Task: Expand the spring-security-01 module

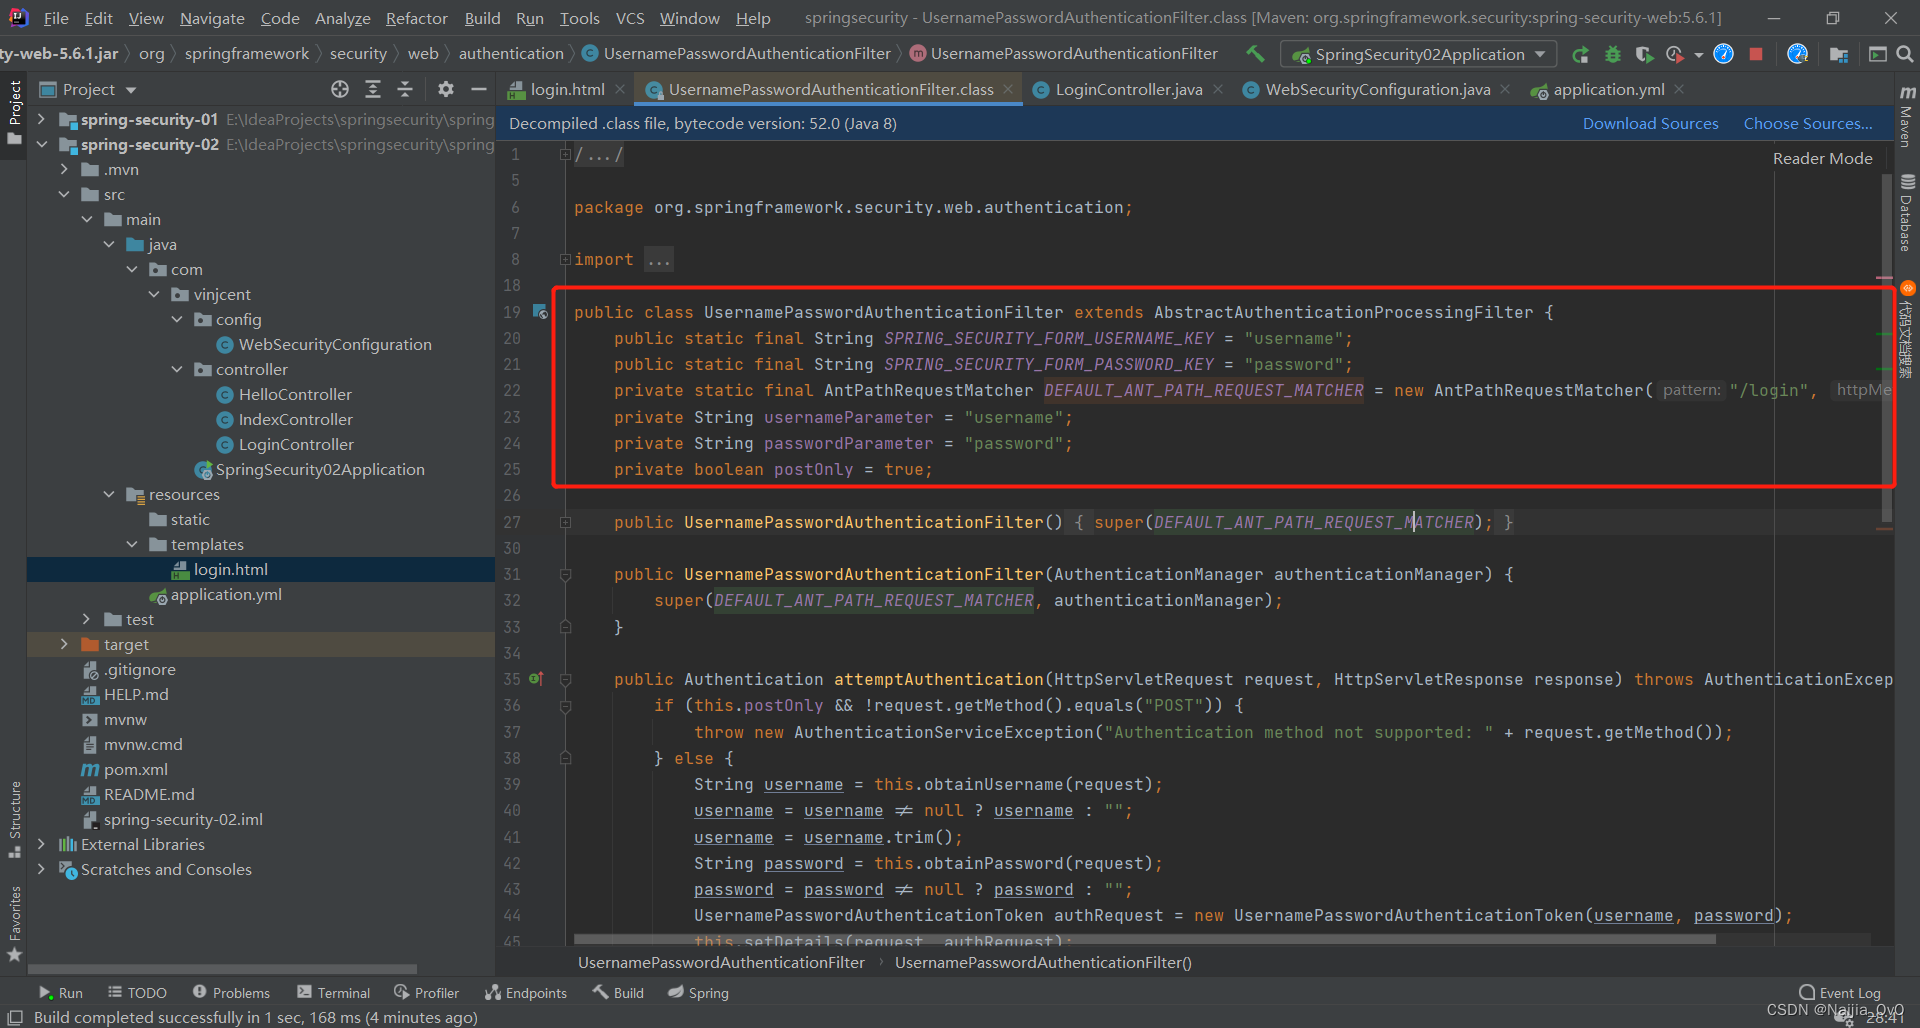Action: [x=41, y=119]
